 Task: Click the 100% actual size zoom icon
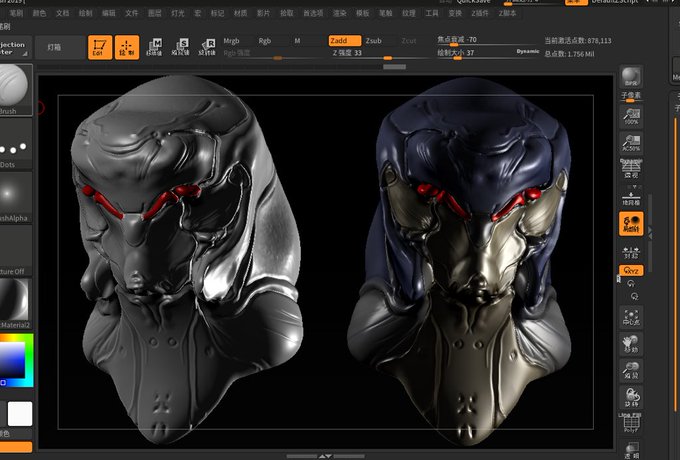coord(631,116)
